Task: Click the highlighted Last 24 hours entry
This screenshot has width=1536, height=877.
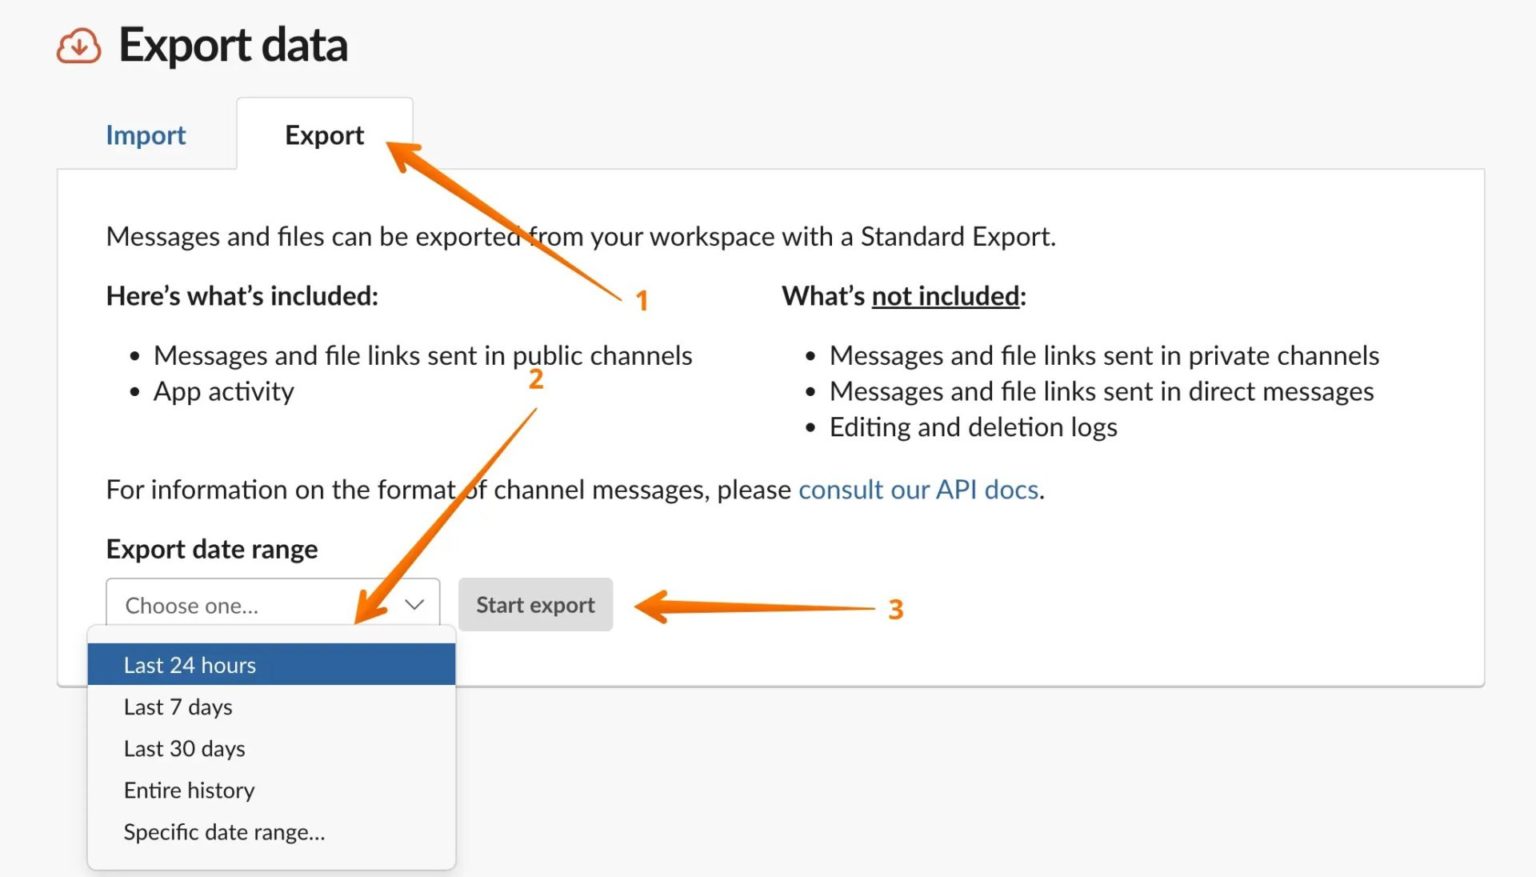Action: [189, 664]
